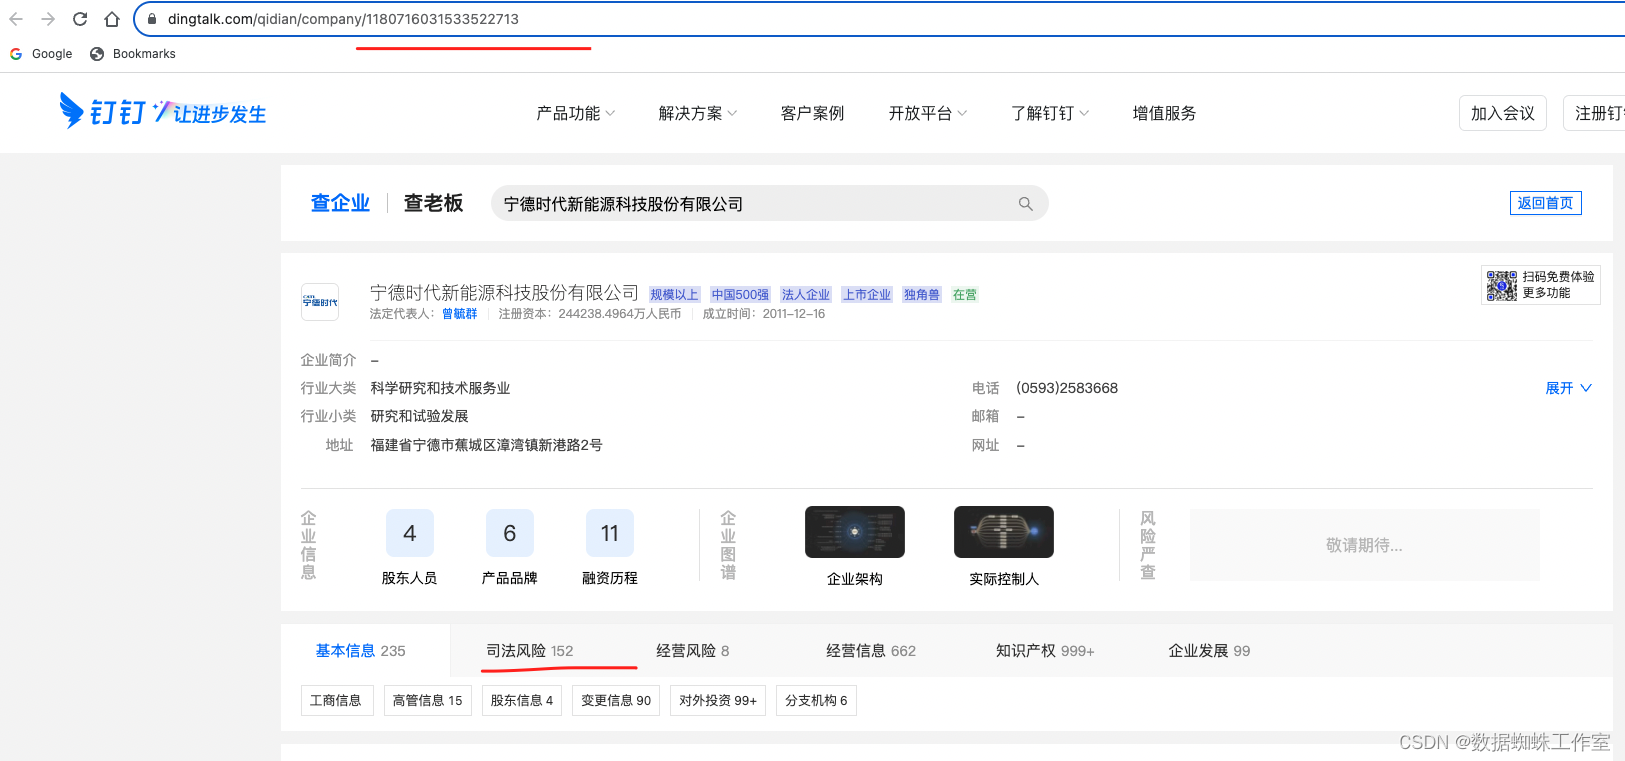Expand the 解决方案 menu
The image size is (1625, 761).
(698, 113)
